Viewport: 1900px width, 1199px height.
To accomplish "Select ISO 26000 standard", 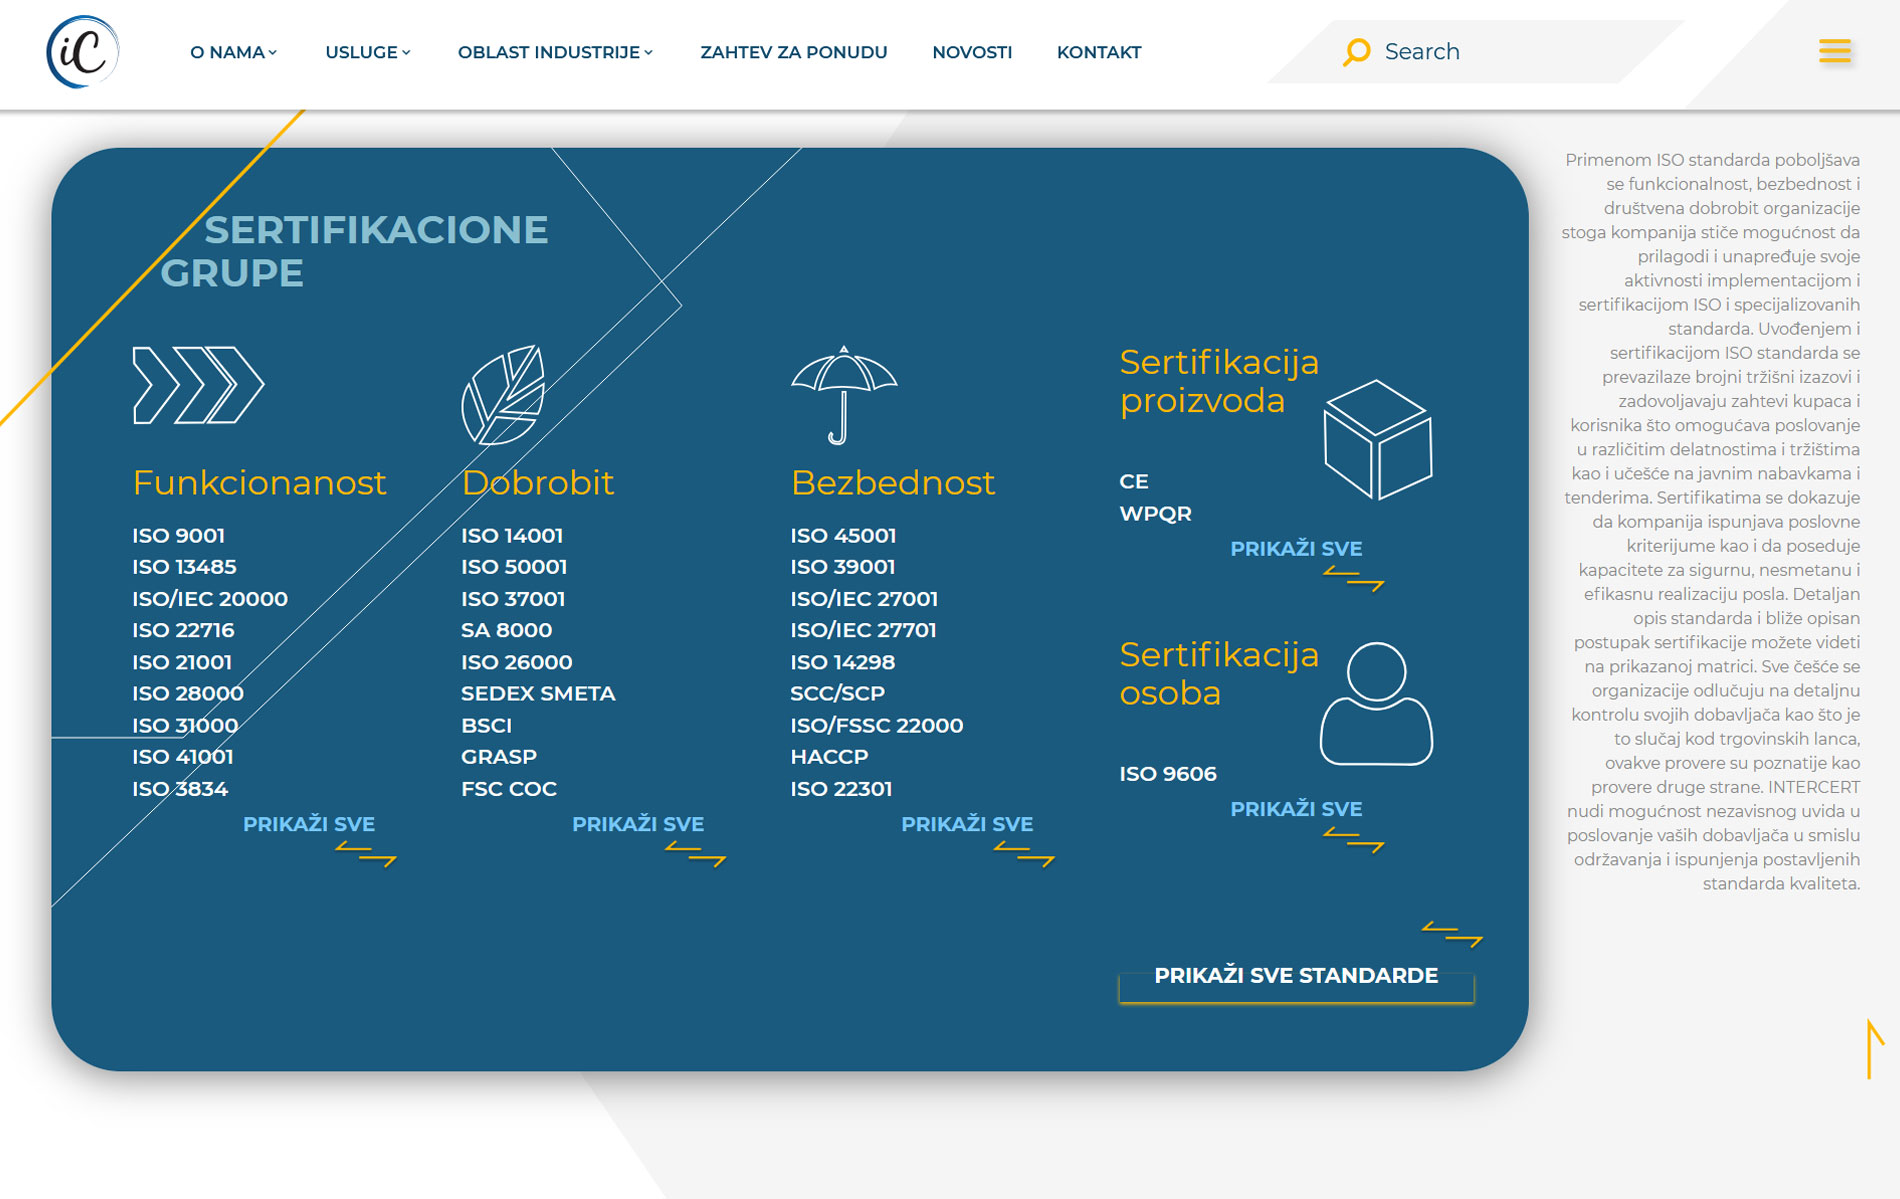I will click(517, 662).
